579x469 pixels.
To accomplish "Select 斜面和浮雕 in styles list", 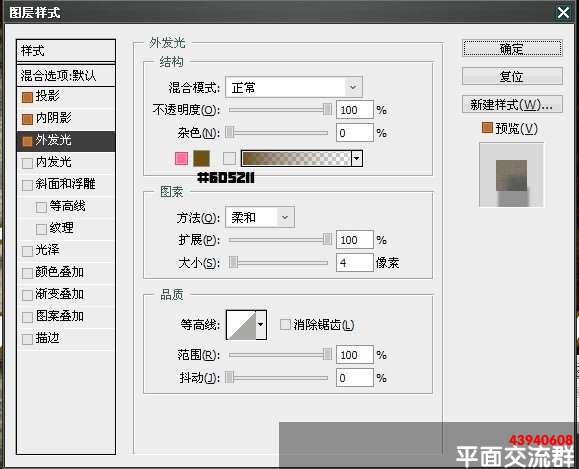I will click(x=66, y=184).
